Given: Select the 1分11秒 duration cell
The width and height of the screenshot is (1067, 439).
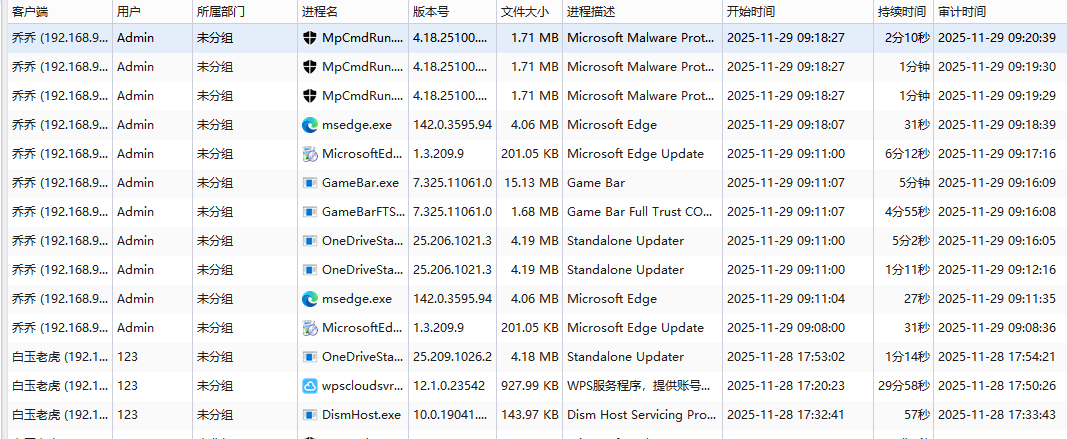Looking at the screenshot, I should 907,270.
